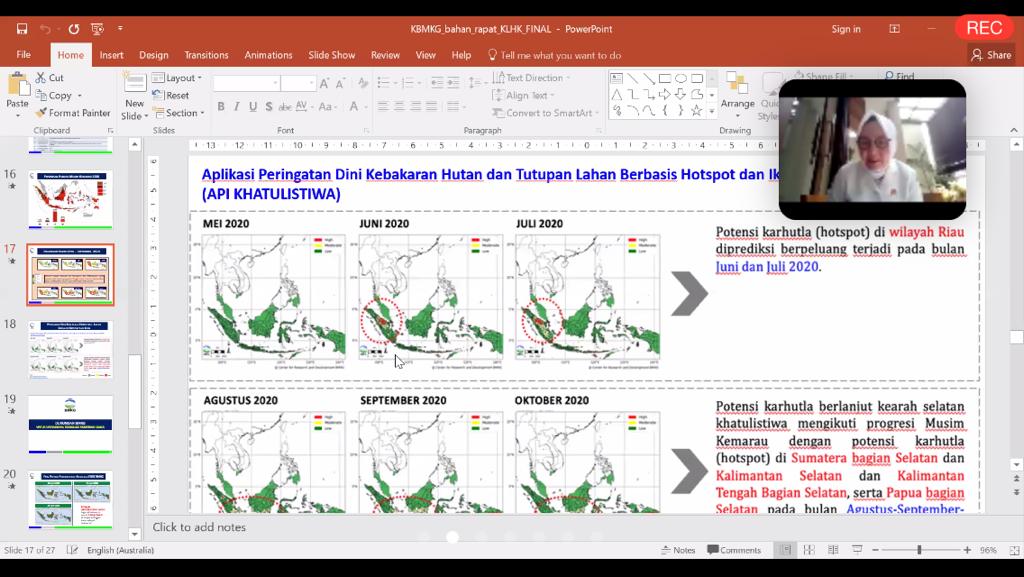This screenshot has height=577, width=1024.
Task: Toggle Normal view in status bar
Action: click(786, 550)
